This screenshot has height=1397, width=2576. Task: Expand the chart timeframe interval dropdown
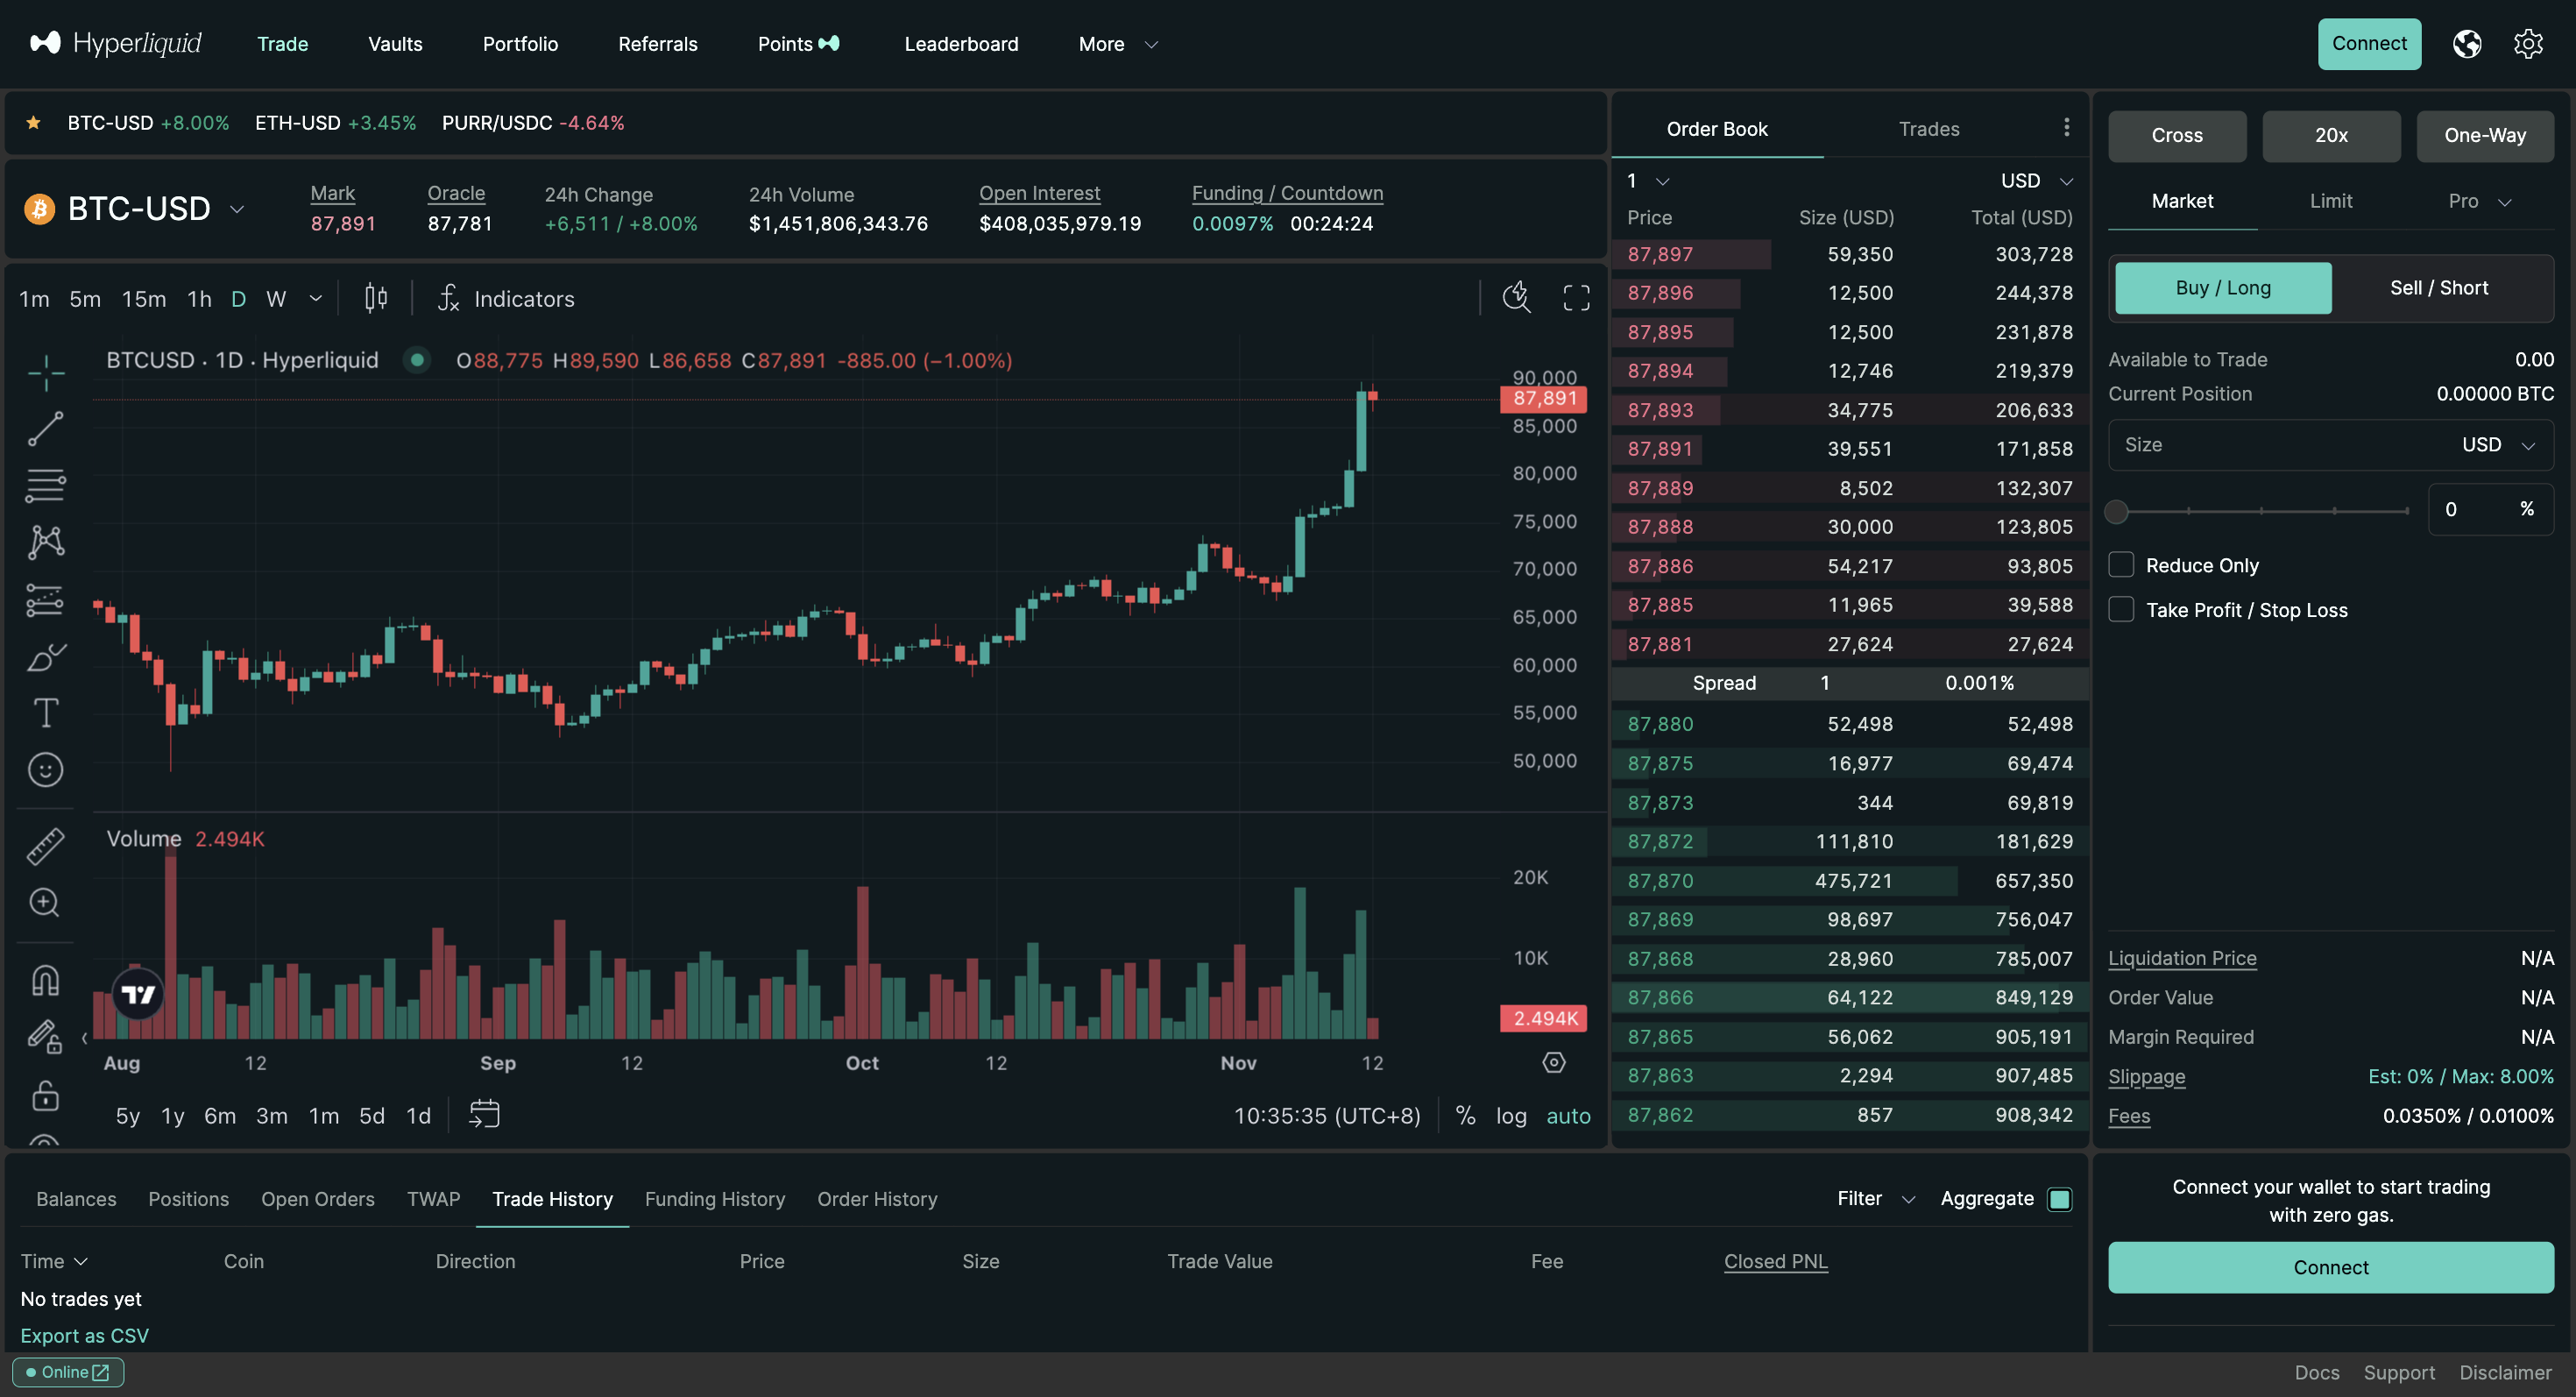coord(313,298)
